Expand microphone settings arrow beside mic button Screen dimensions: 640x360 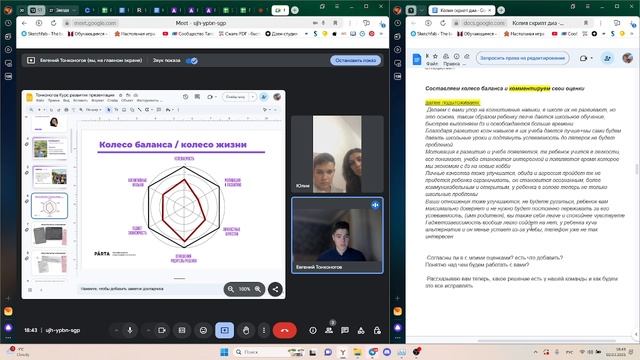point(116,330)
